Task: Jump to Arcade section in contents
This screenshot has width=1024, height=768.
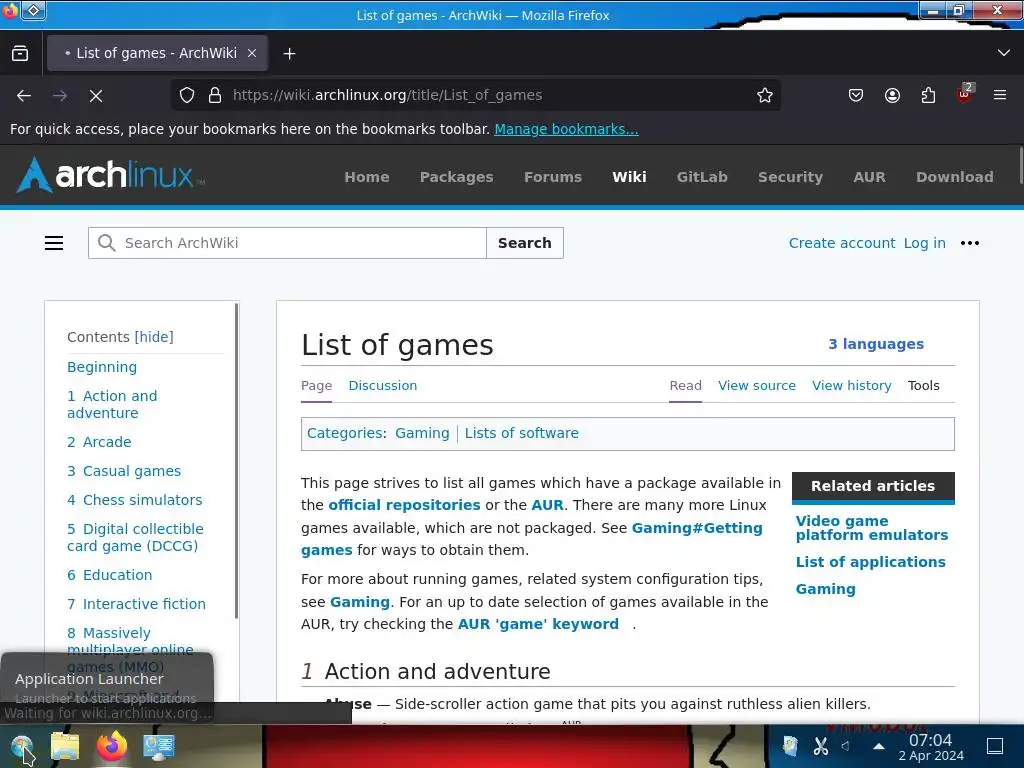Action: (x=99, y=442)
